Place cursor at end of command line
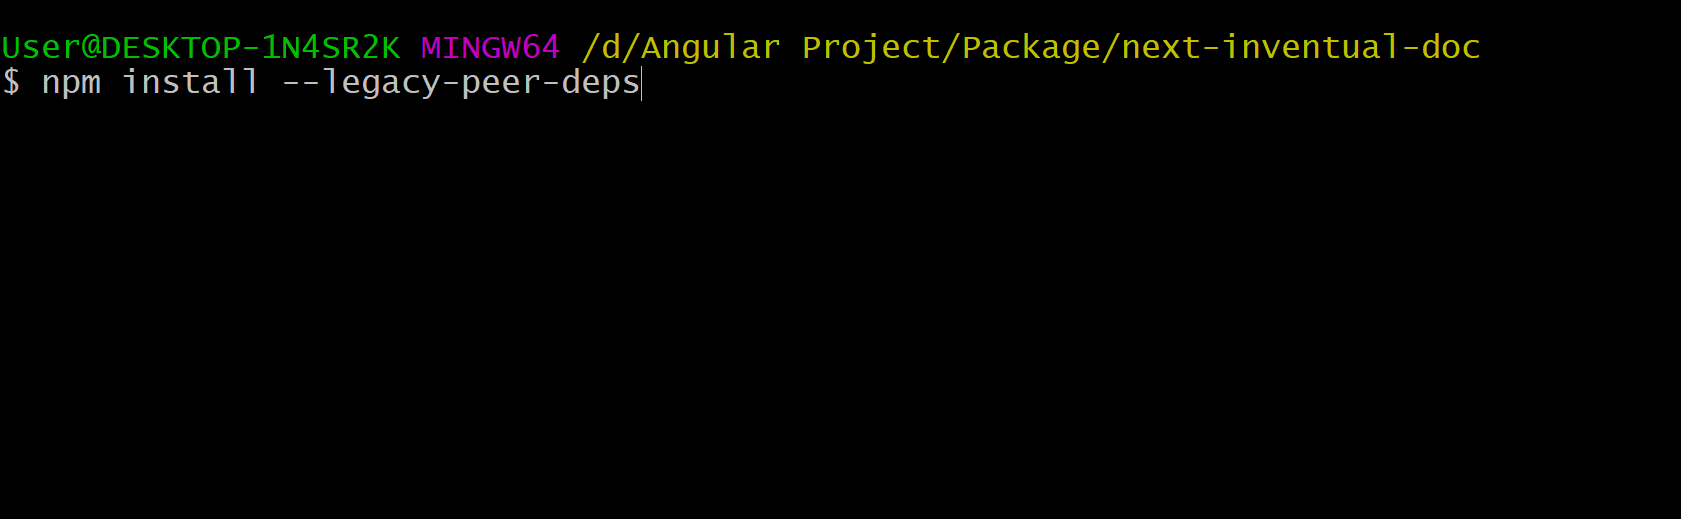This screenshot has height=519, width=1681. pyautogui.click(x=641, y=83)
